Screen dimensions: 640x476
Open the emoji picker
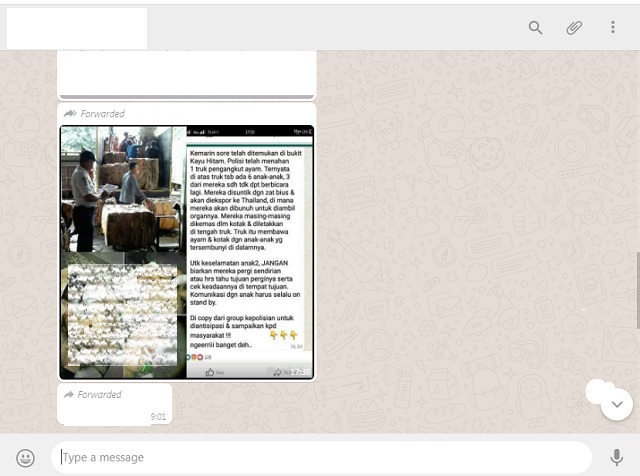pos(26,458)
